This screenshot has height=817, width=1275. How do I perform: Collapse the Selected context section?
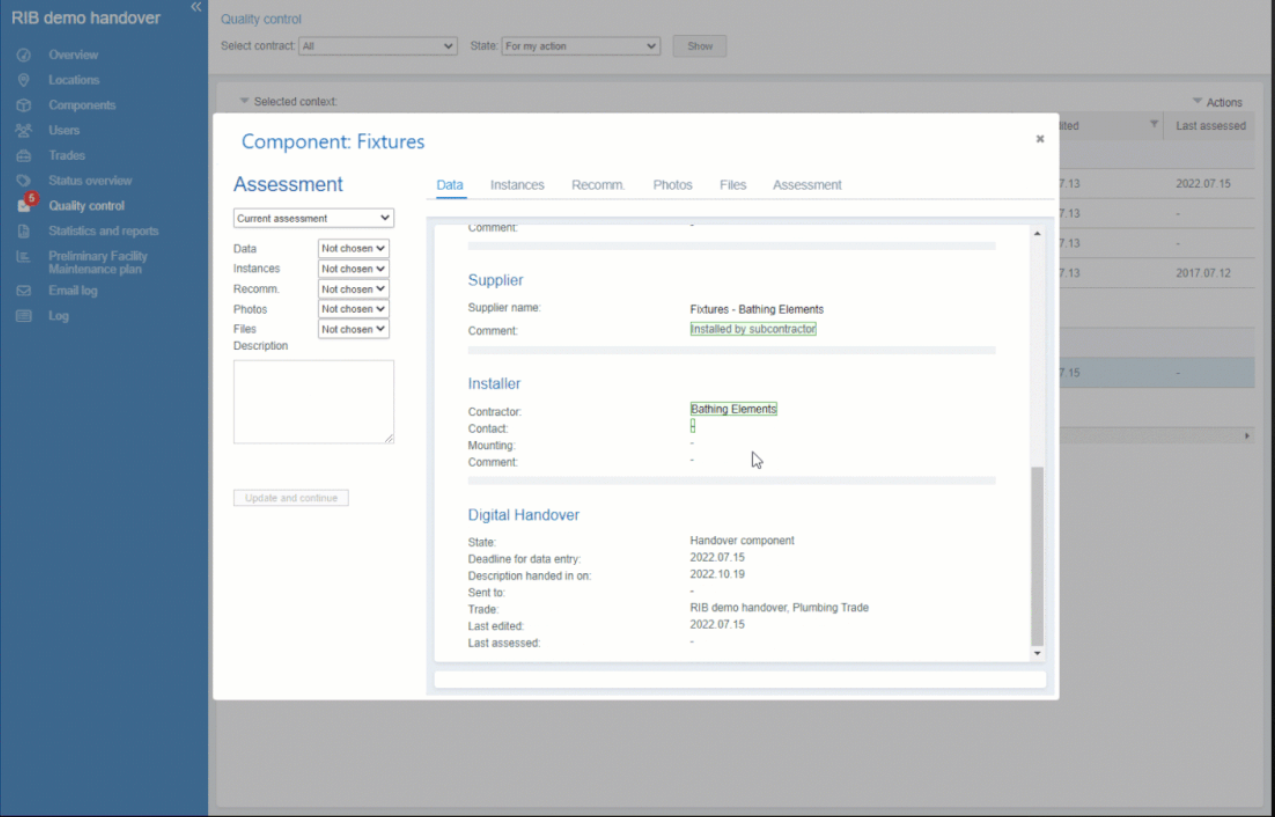244,101
